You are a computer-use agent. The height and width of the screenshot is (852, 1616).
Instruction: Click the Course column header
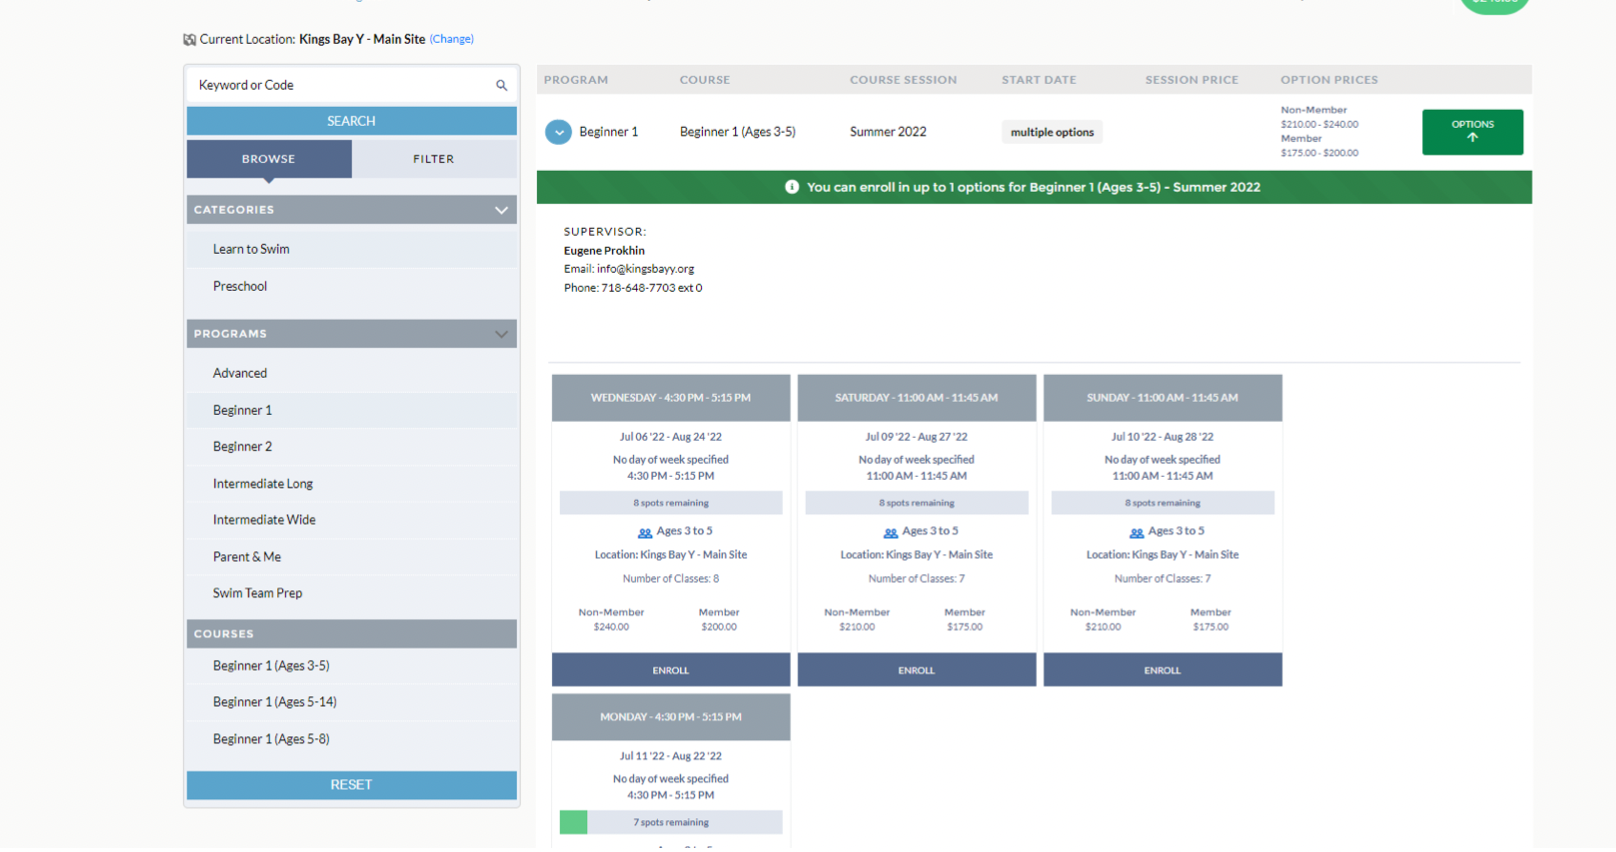point(705,80)
